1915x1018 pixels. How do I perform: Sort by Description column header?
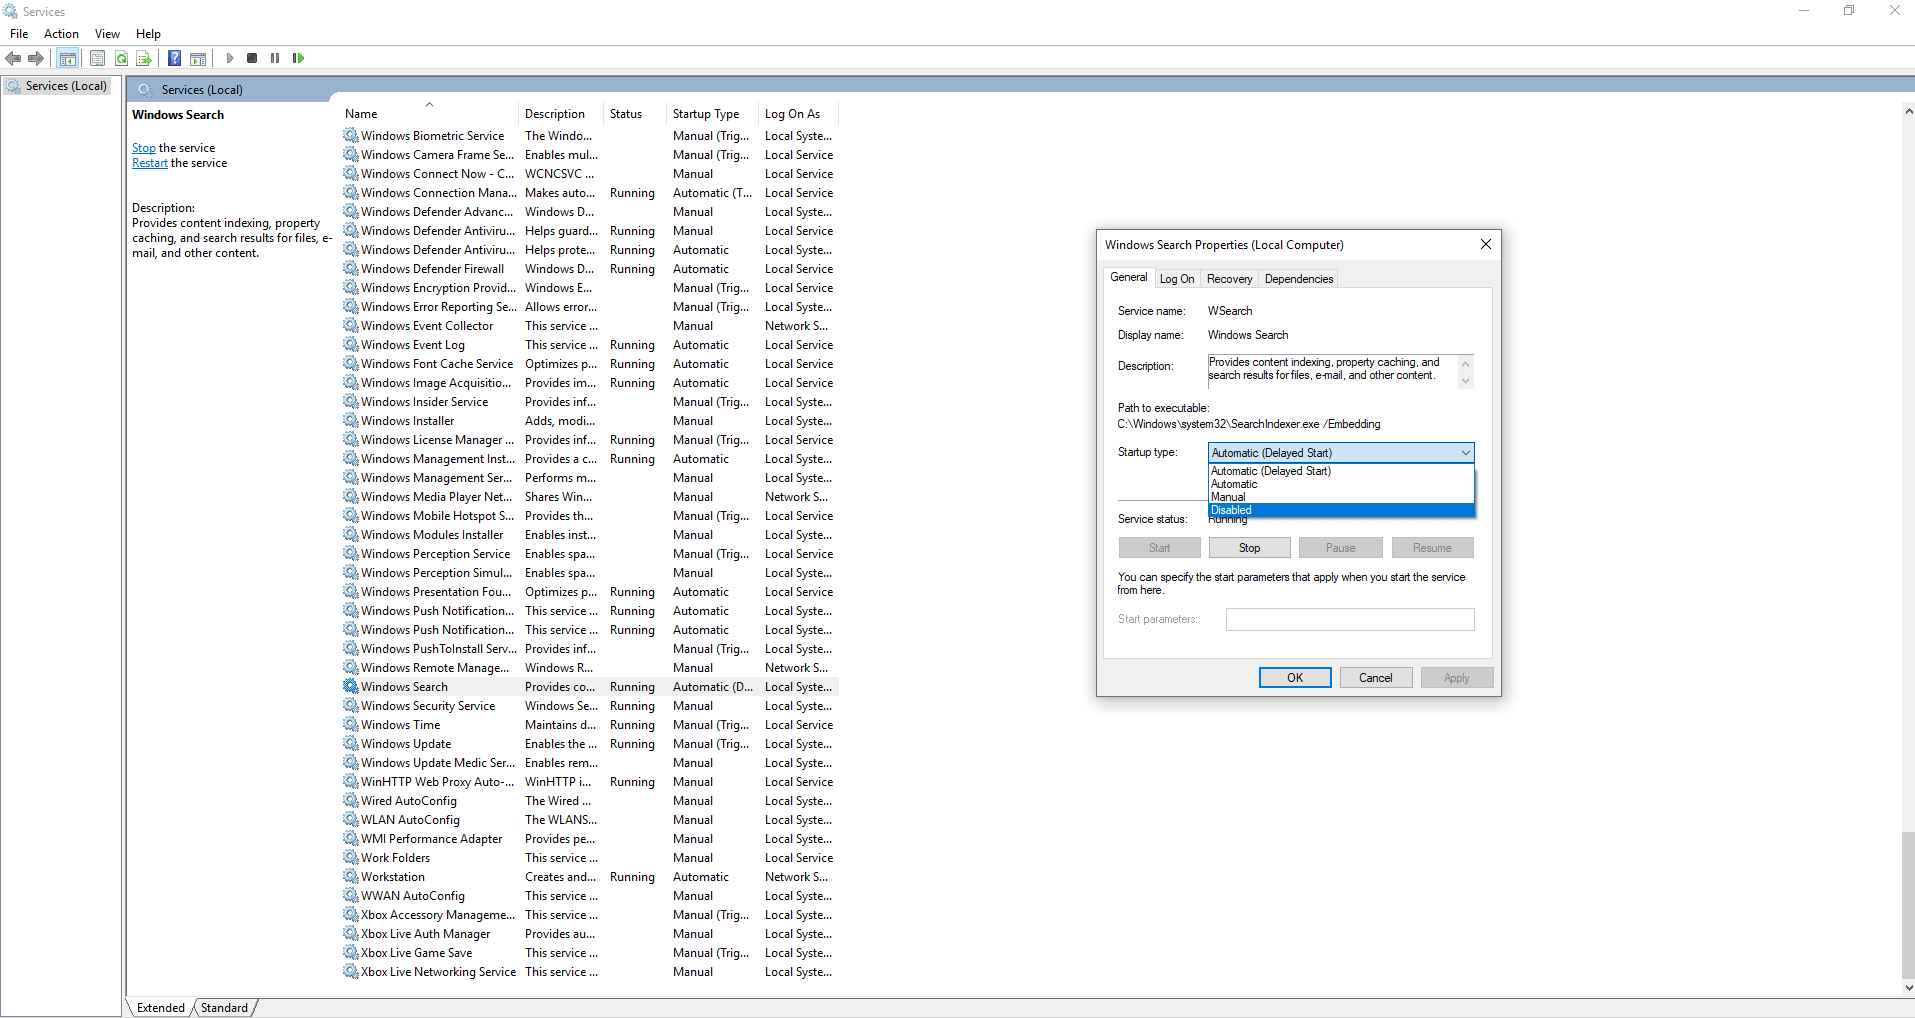point(561,114)
